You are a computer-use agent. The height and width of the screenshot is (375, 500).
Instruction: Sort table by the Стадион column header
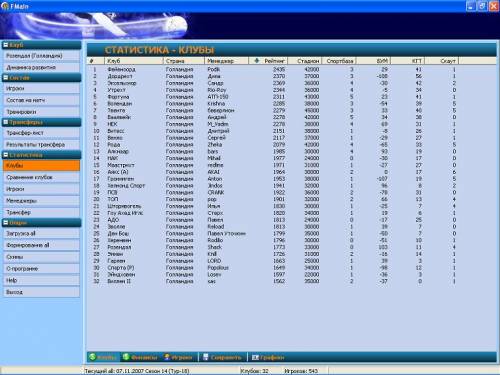[x=304, y=61]
